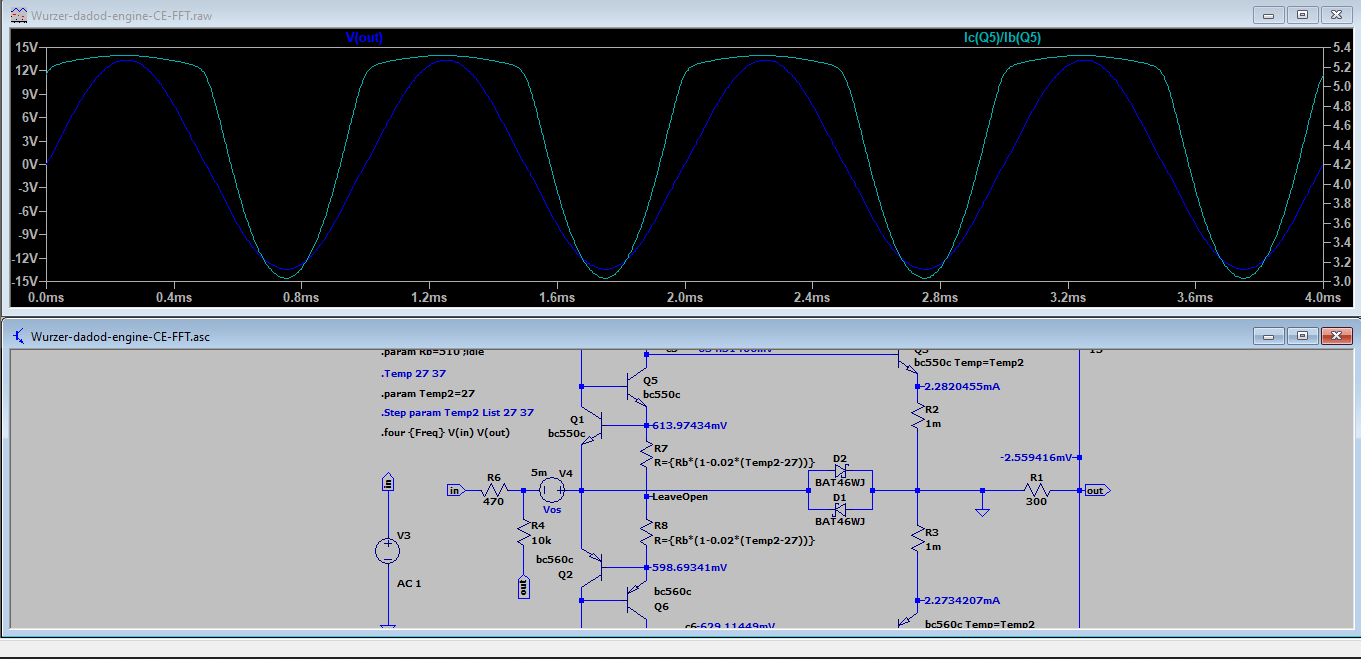This screenshot has width=1361, height=659.
Task: Click the 0V label on left axis
Action: coord(30,164)
